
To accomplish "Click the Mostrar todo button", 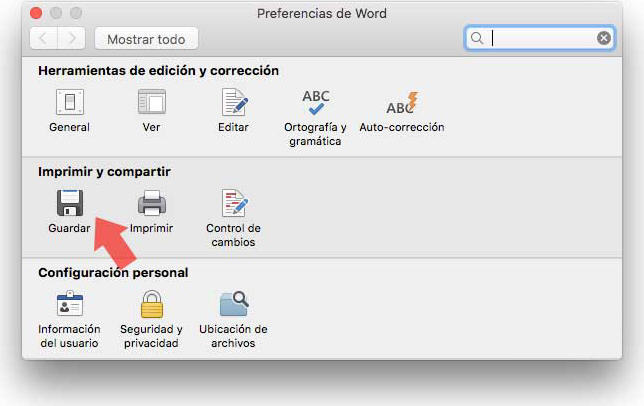I will 146,39.
